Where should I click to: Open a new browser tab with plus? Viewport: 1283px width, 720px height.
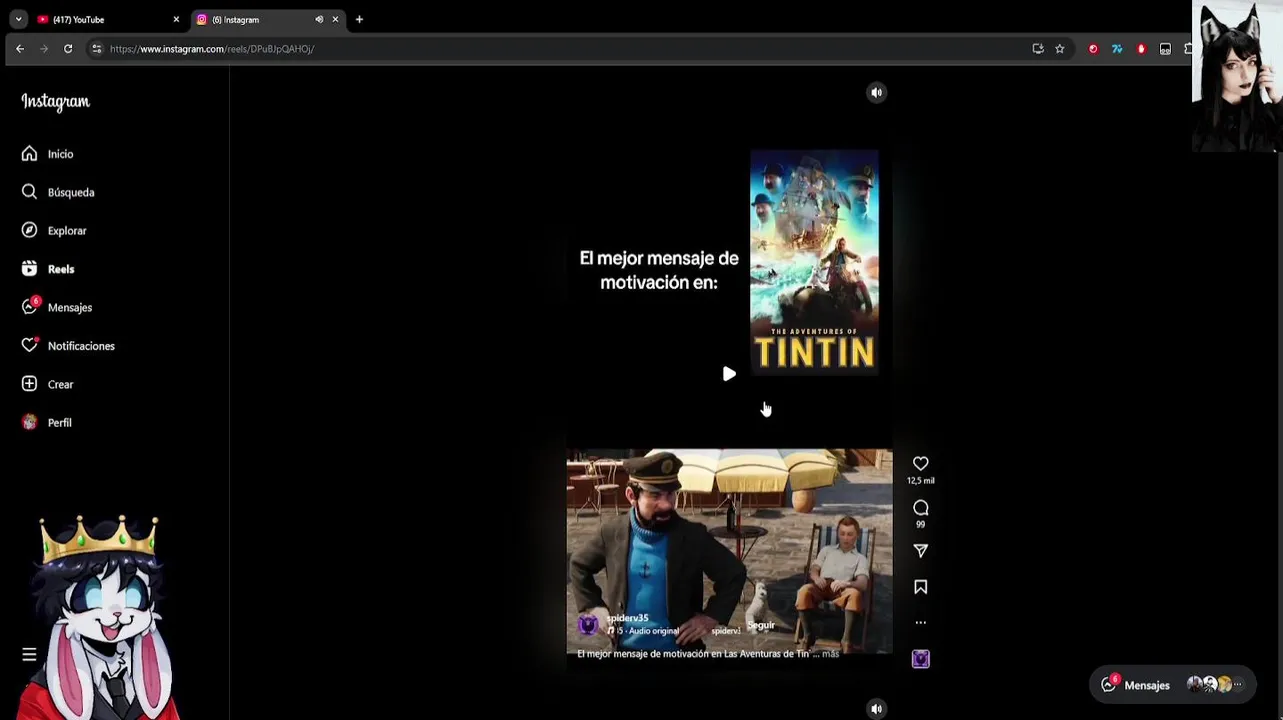(359, 19)
